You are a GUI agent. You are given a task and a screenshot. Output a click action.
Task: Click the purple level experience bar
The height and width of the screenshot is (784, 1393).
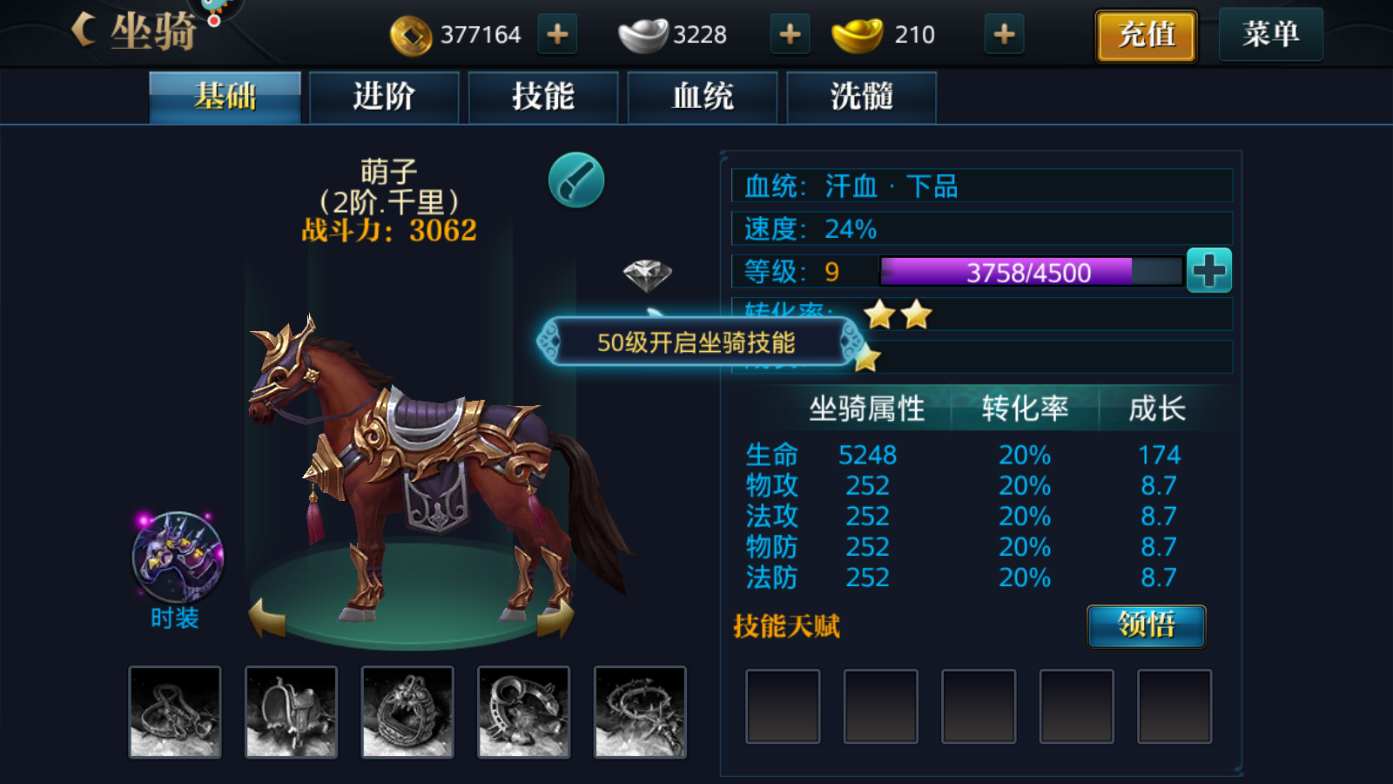point(1031,271)
